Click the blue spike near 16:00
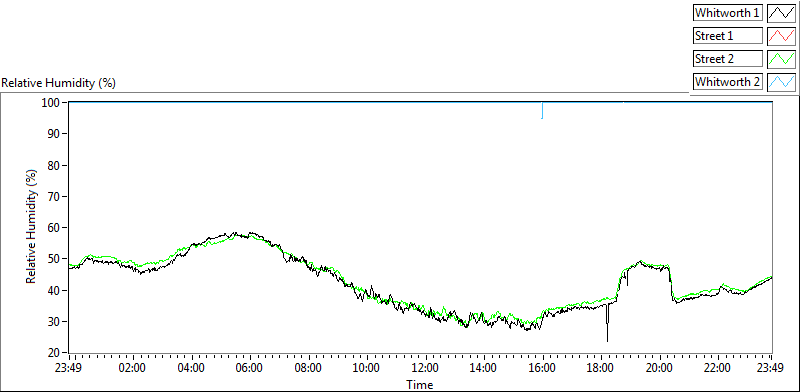The image size is (800, 392). [x=542, y=111]
